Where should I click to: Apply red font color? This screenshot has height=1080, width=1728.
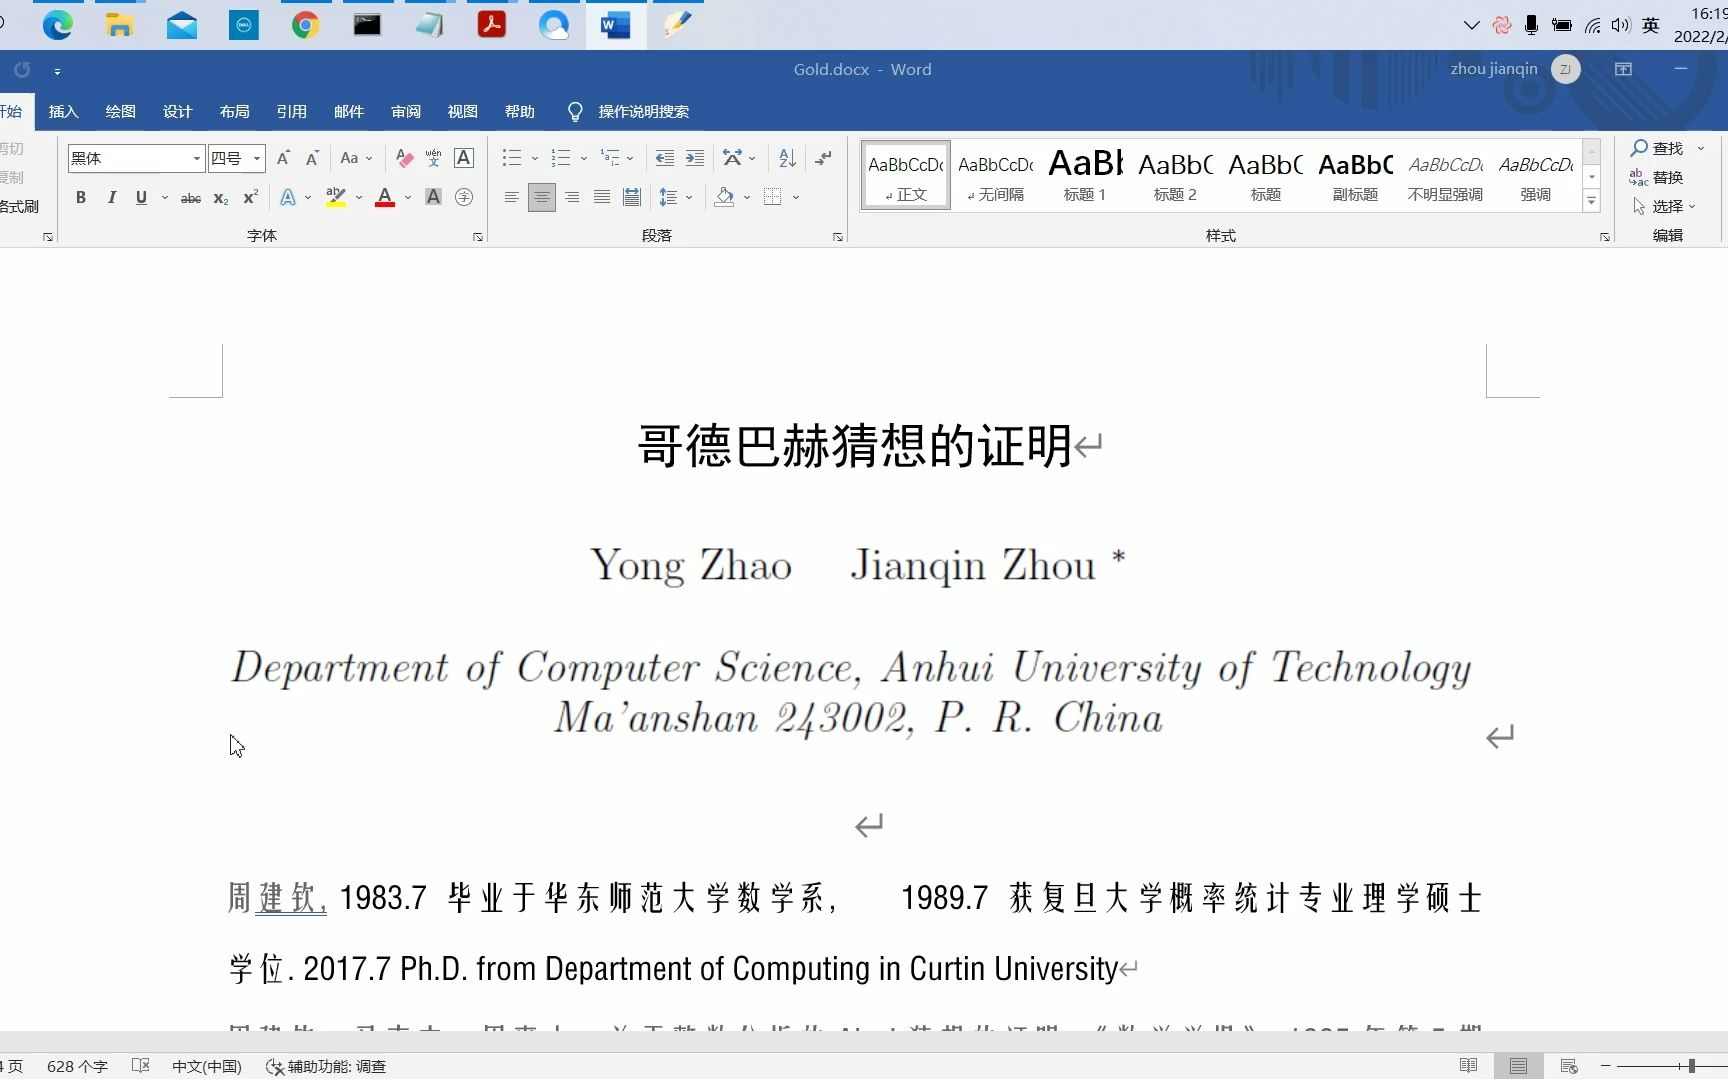click(385, 198)
